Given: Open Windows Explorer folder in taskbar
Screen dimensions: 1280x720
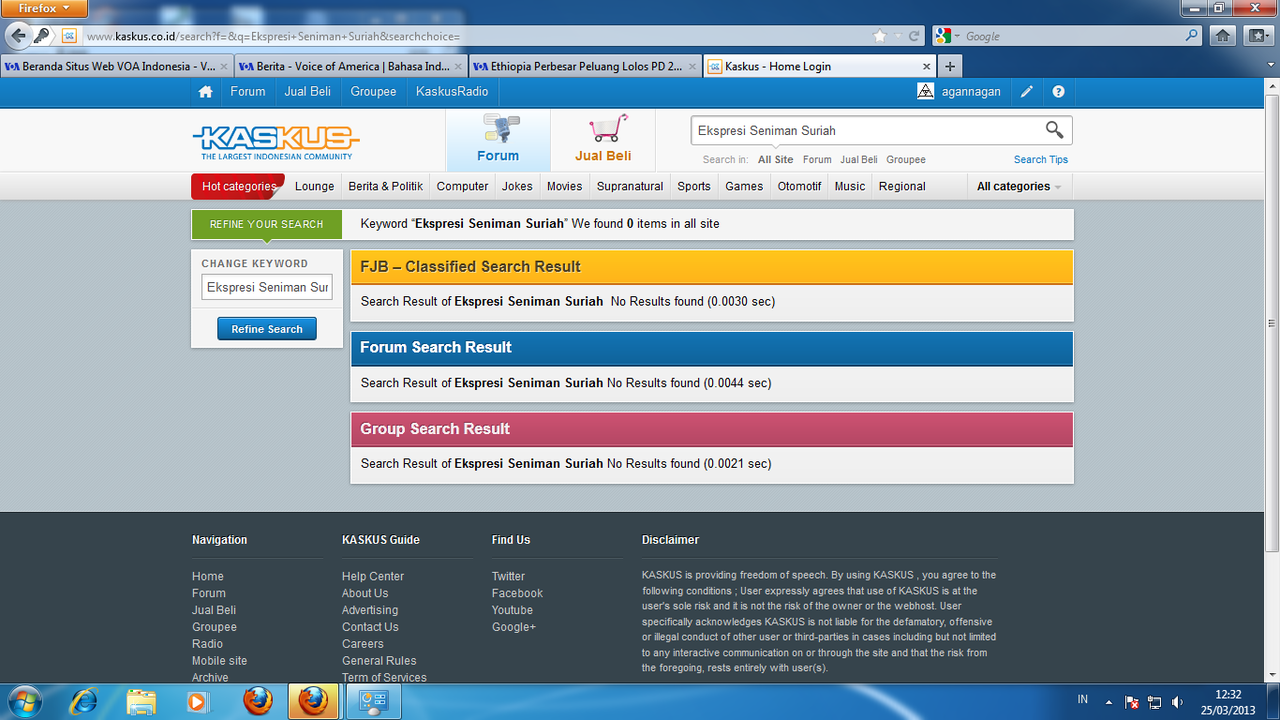Looking at the screenshot, I should tap(142, 701).
